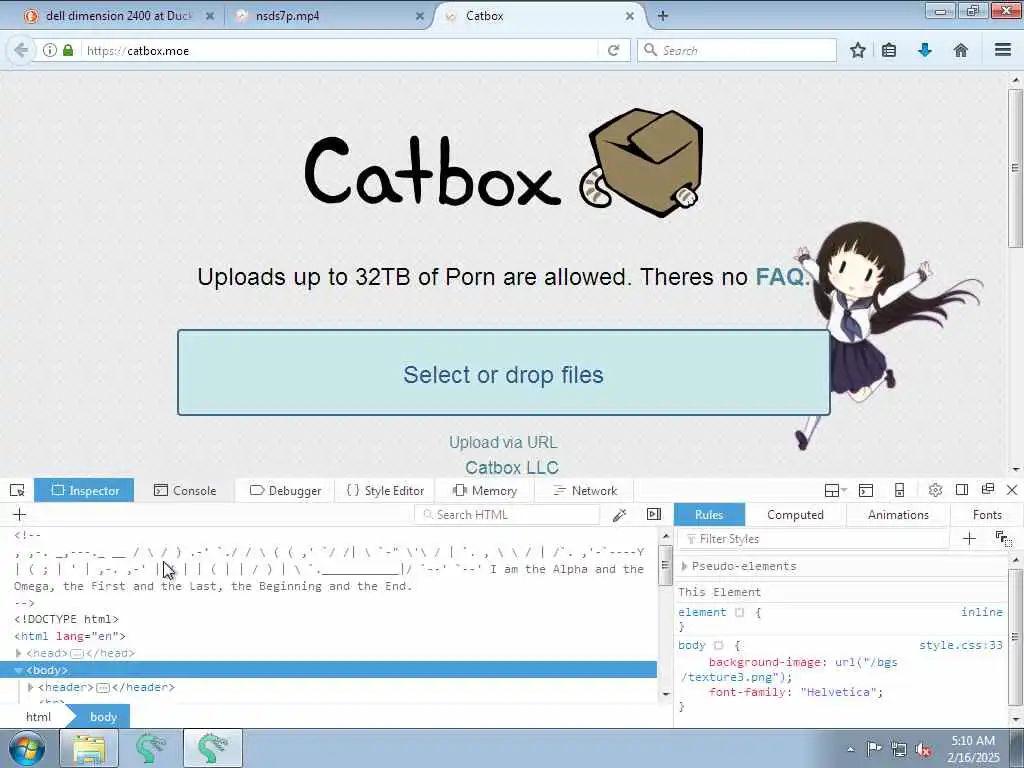The width and height of the screenshot is (1024, 768).
Task: Show bookmarks list icon
Action: coord(889,50)
